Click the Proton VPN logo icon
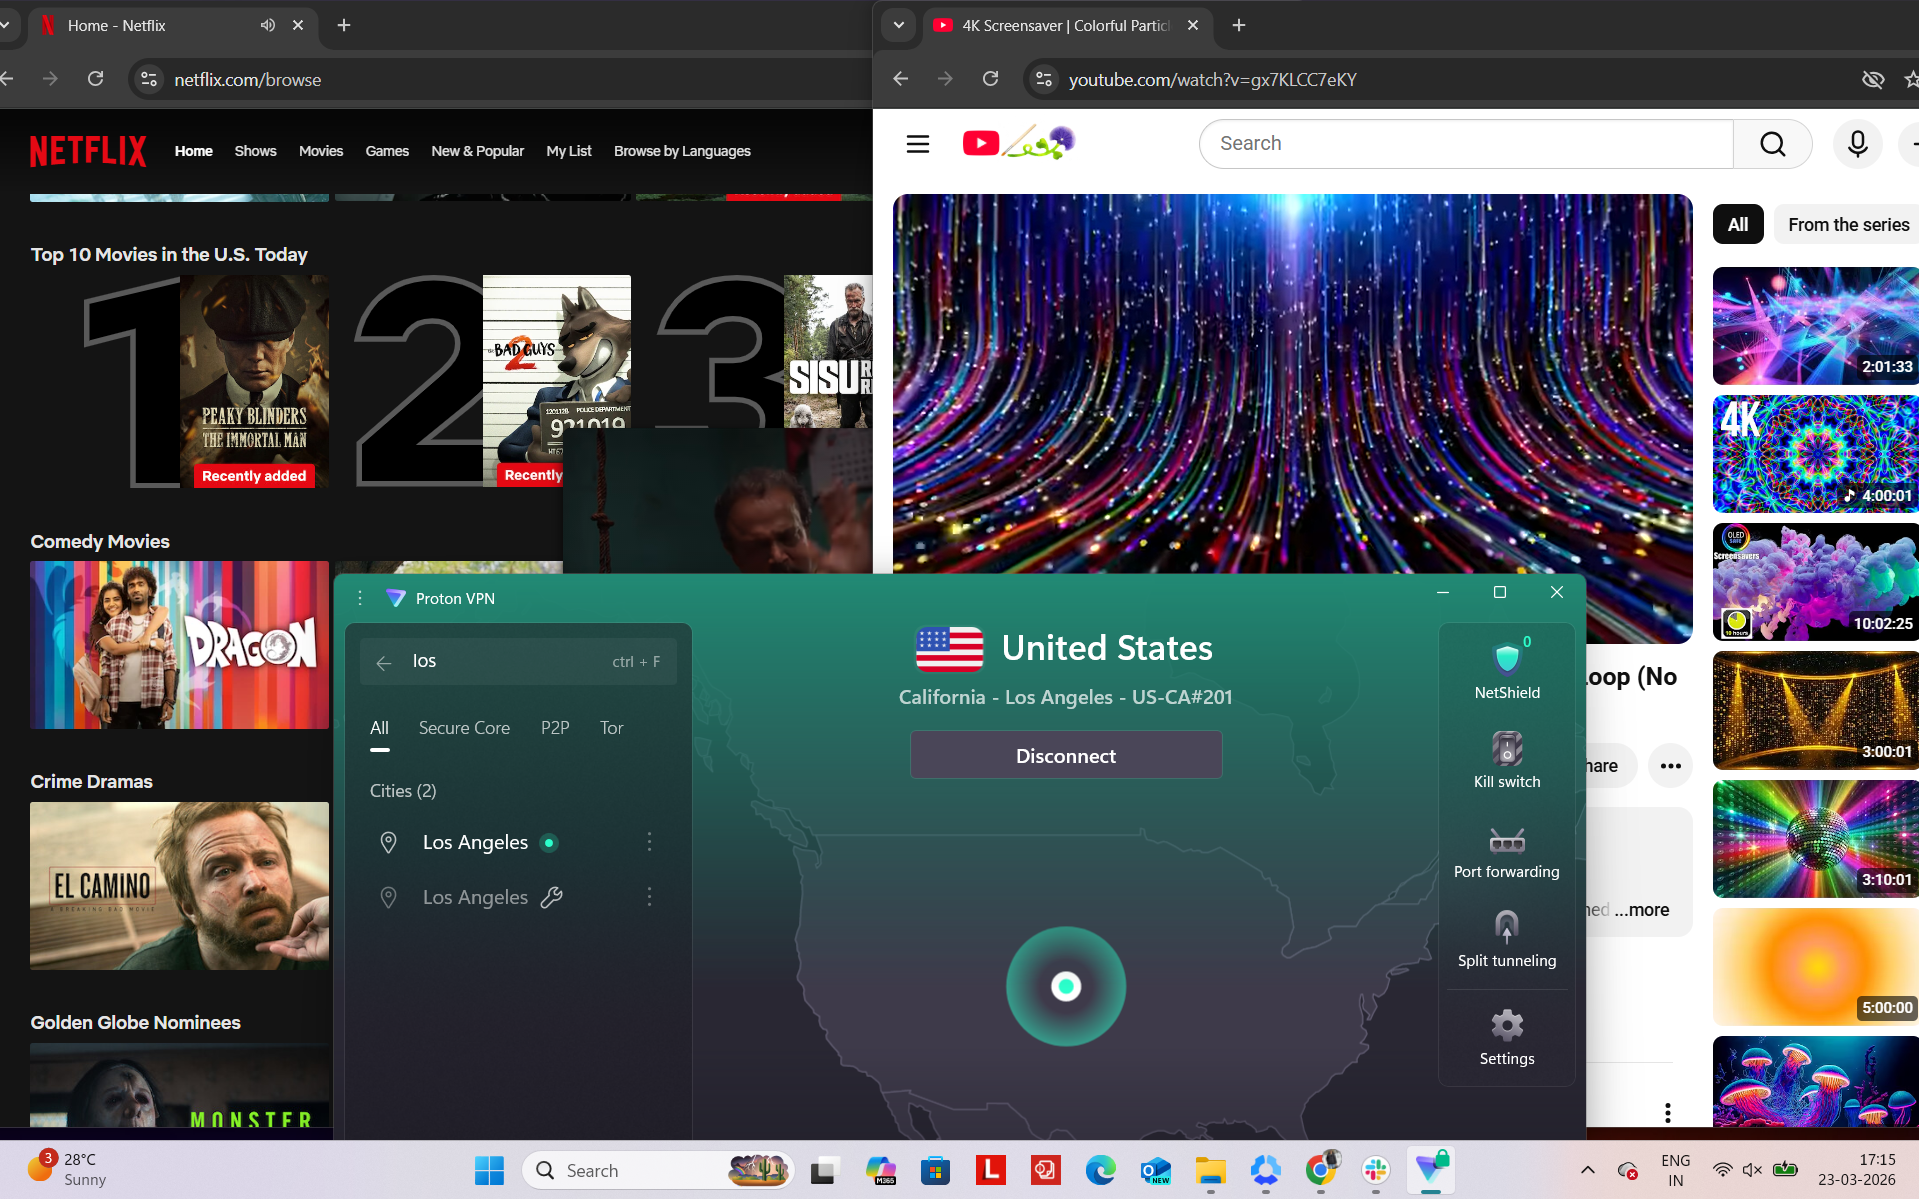Screen dimensions: 1919x1199 tap(396, 598)
